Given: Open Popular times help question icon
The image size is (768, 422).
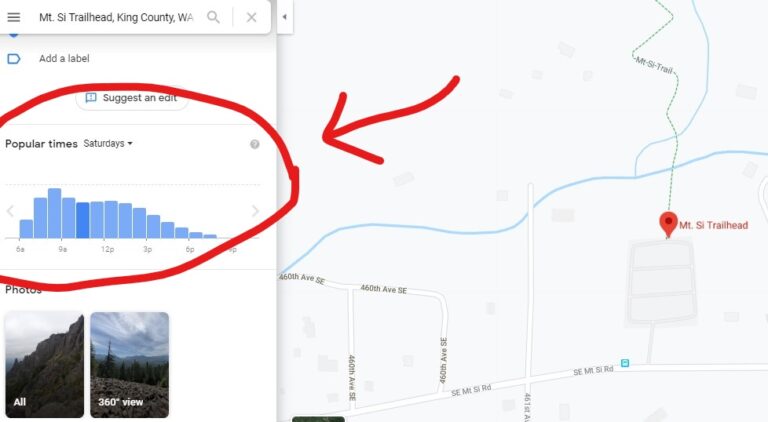Looking at the screenshot, I should click(255, 144).
